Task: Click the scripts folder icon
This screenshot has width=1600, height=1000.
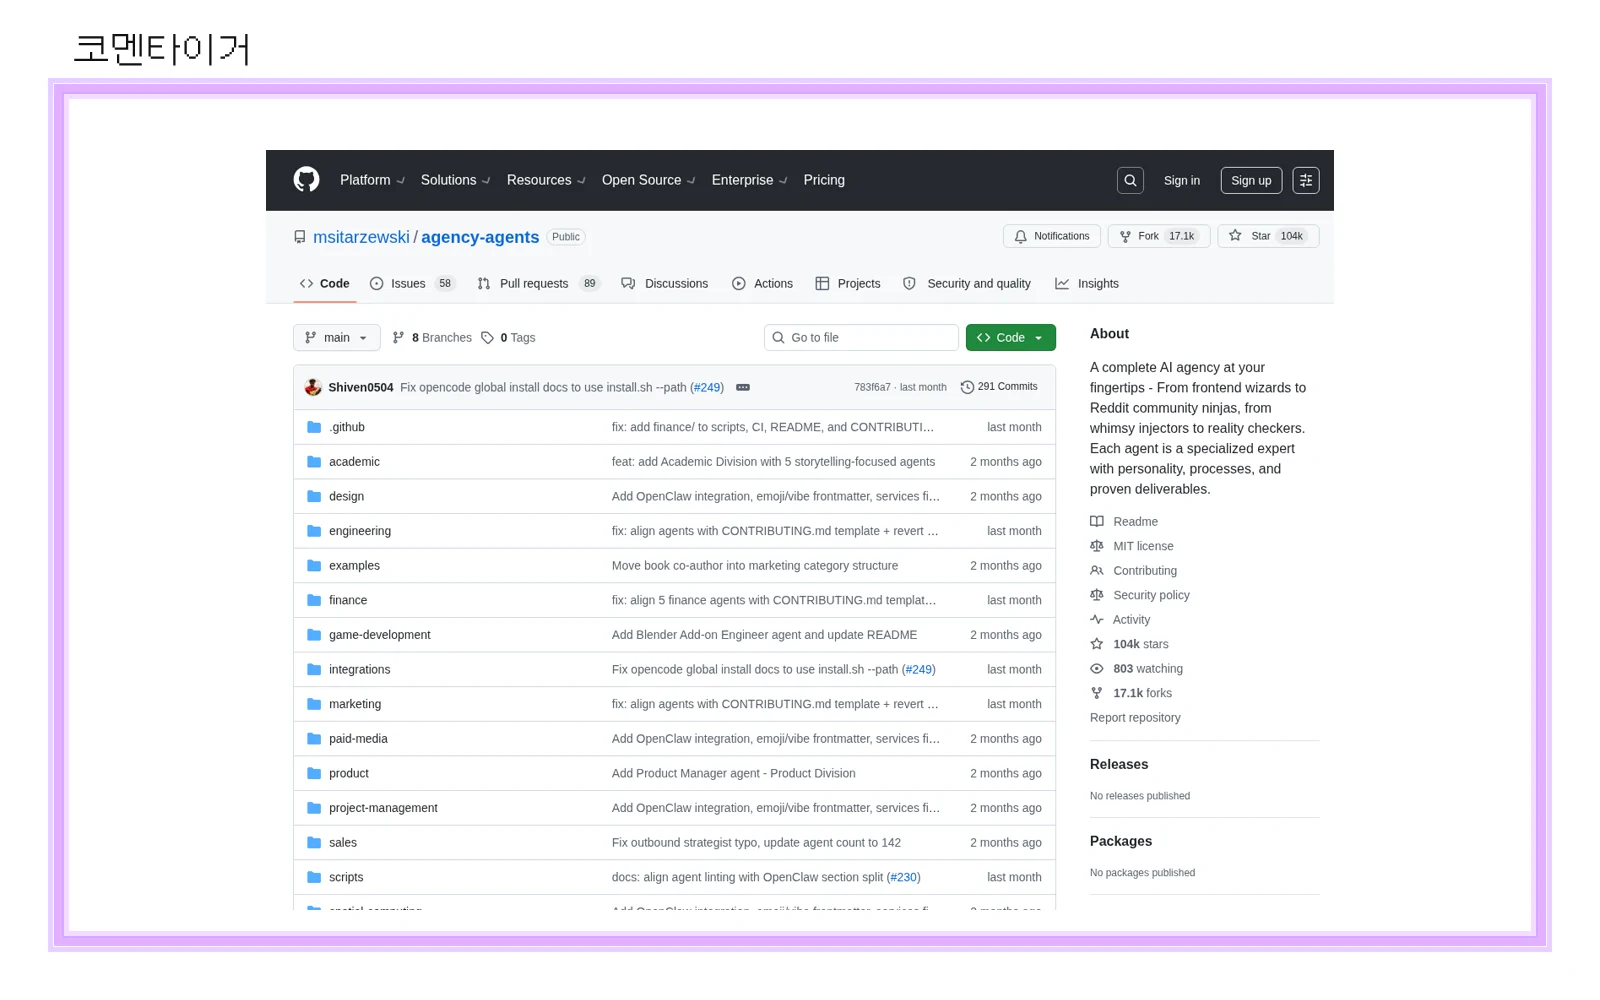Action: (x=314, y=878)
